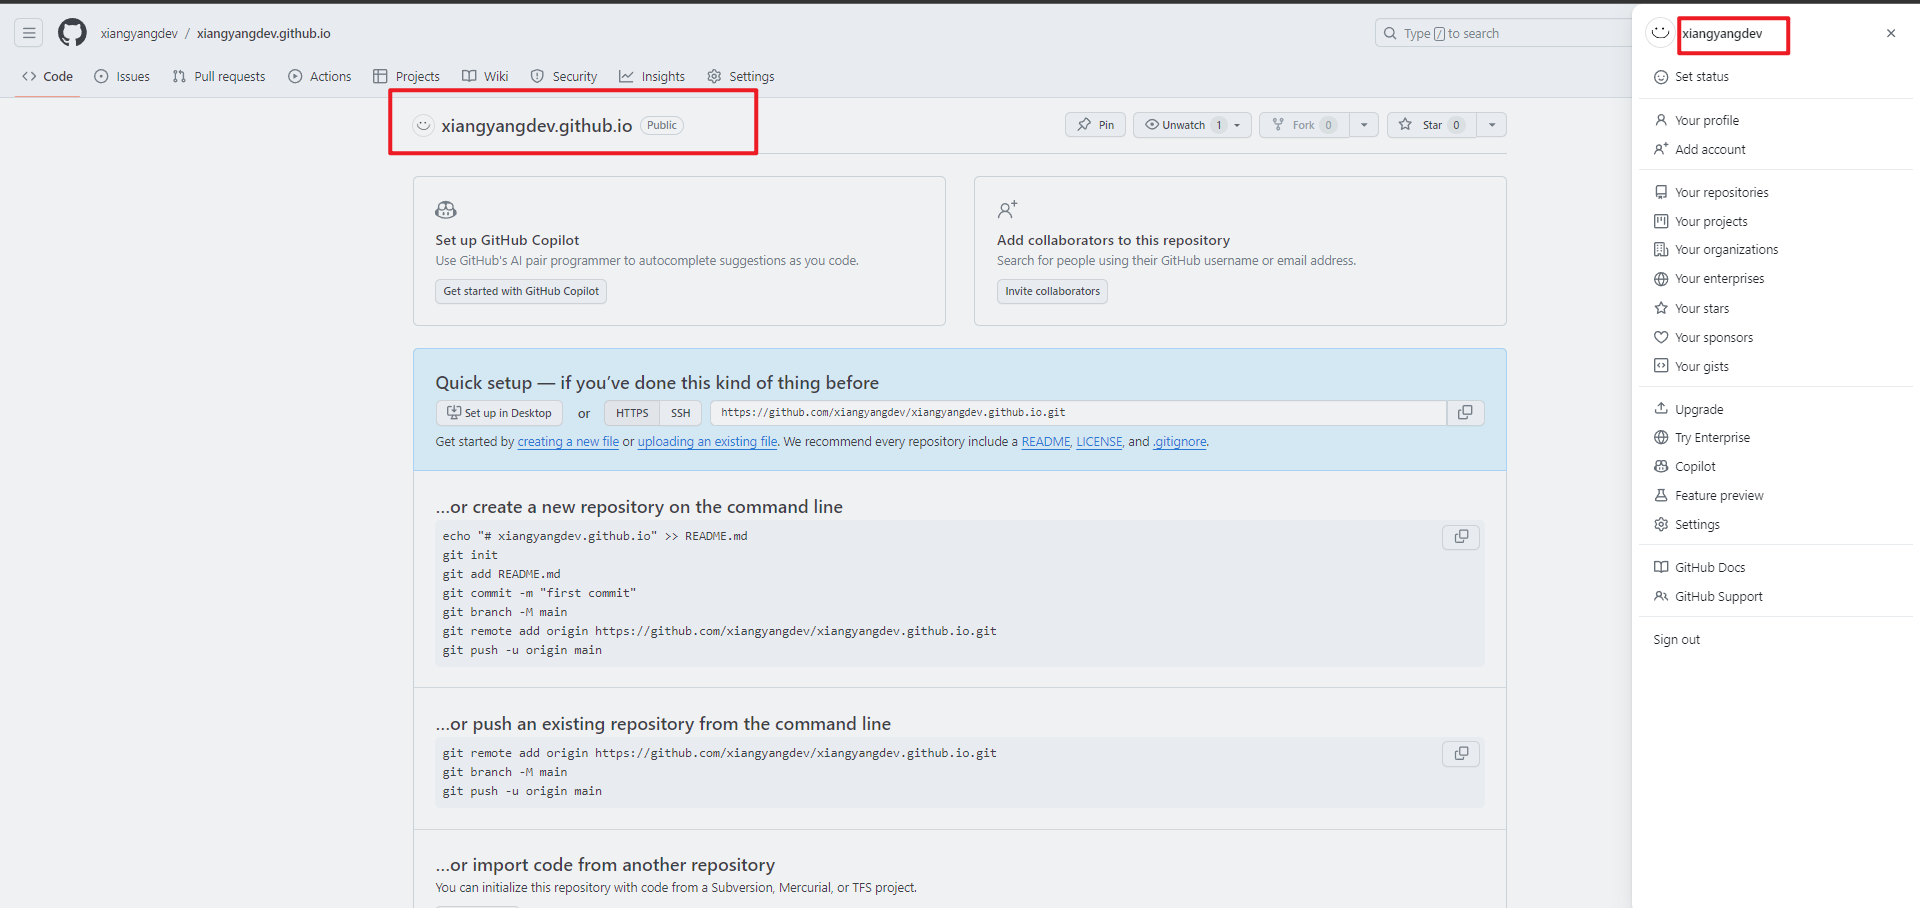
Task: Click Add account menu item
Action: point(1775,150)
